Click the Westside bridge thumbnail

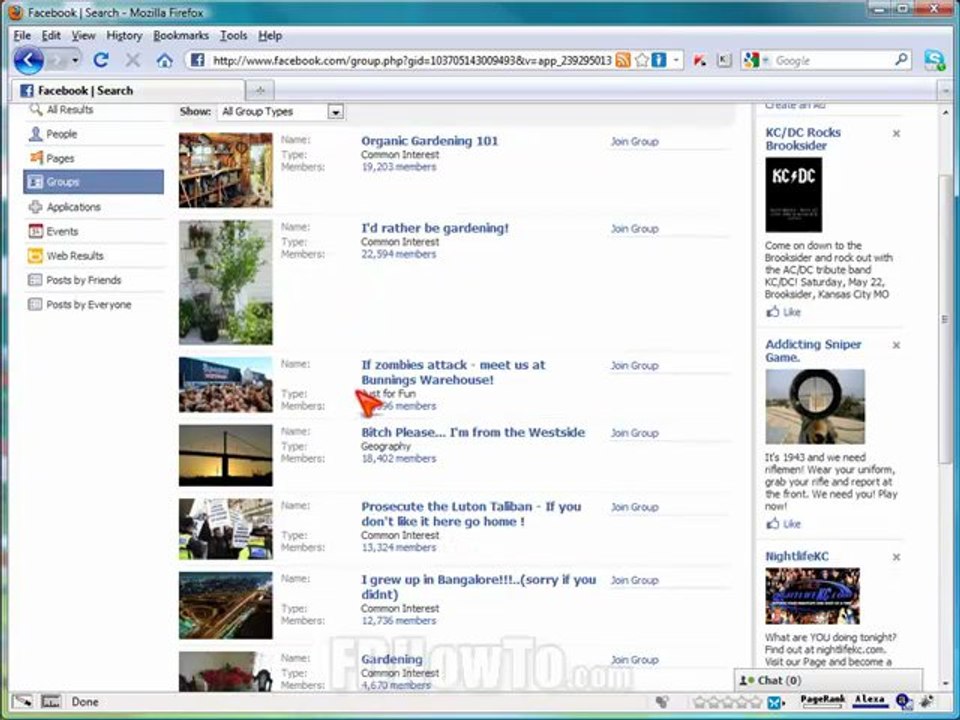[x=225, y=455]
